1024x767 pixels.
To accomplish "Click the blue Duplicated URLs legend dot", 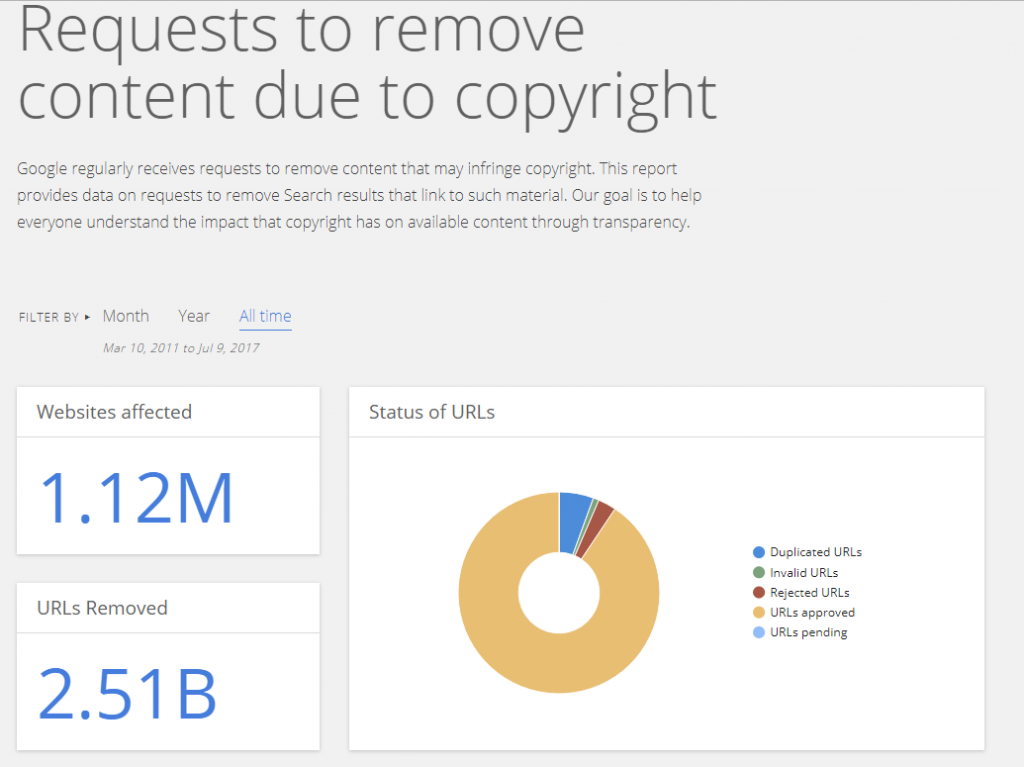I will [759, 552].
